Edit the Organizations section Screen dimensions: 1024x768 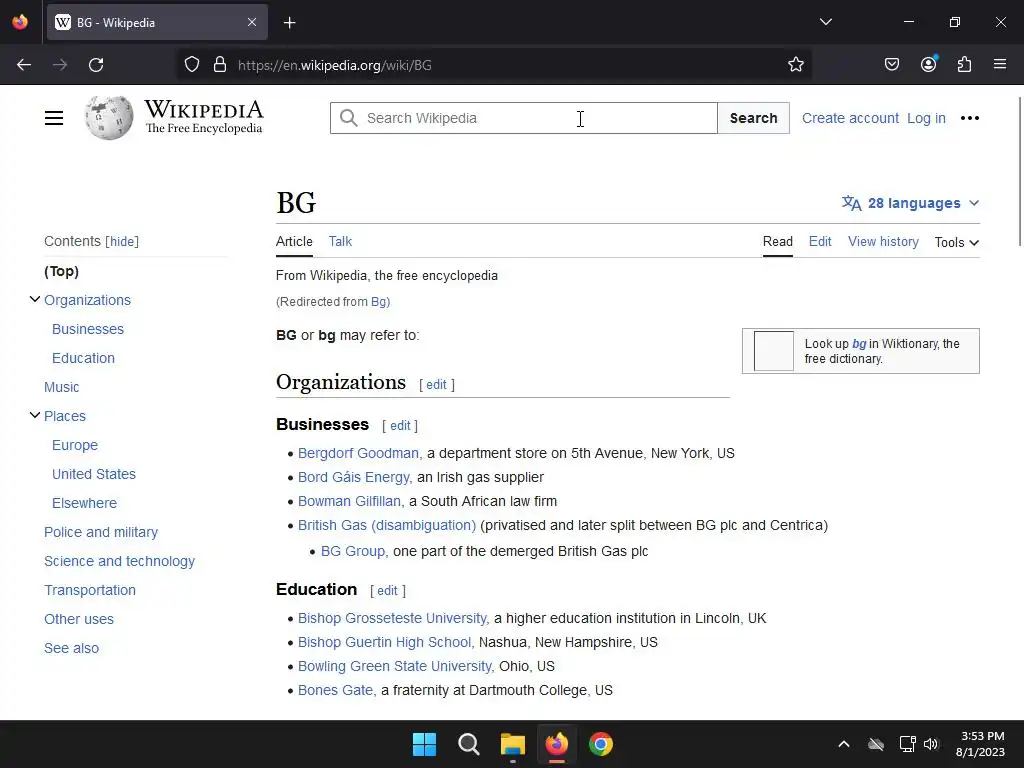436,385
